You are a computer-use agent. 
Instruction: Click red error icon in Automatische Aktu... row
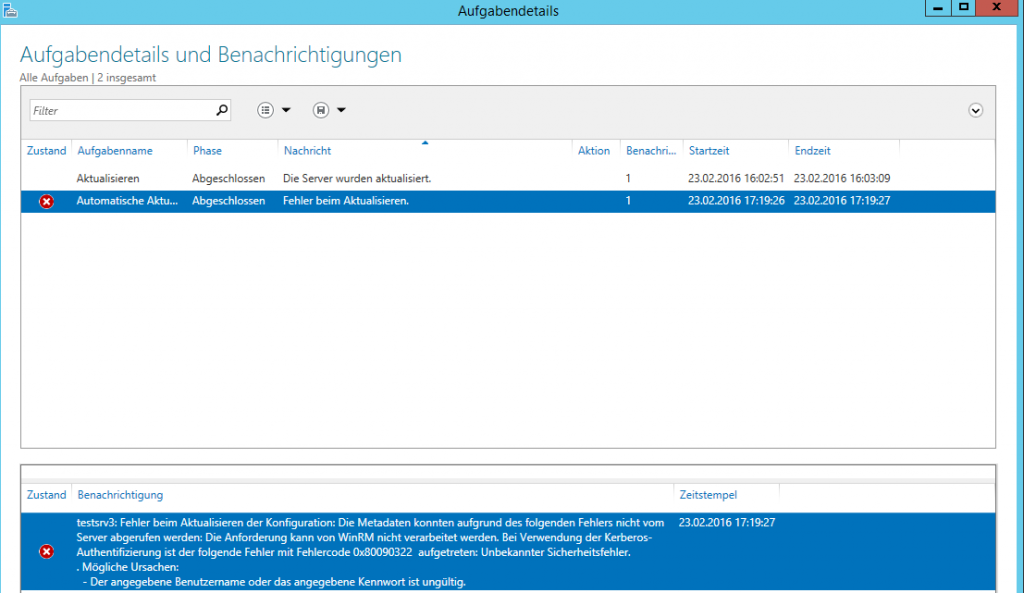[46, 201]
